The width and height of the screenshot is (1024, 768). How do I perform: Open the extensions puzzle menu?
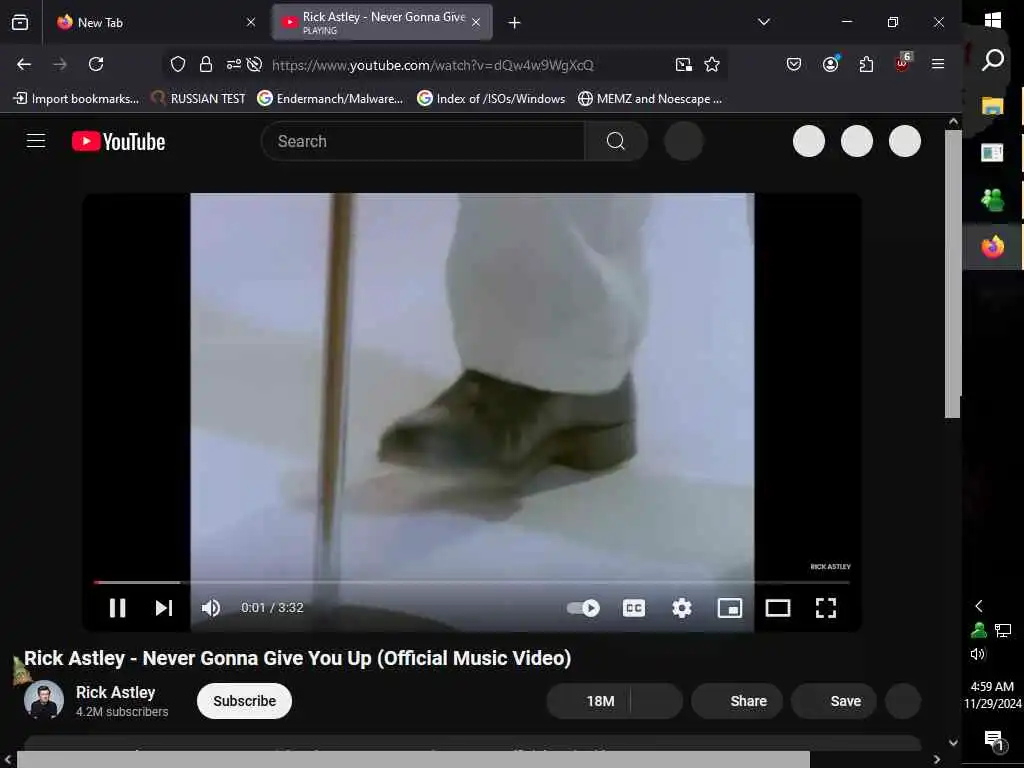pyautogui.click(x=866, y=64)
